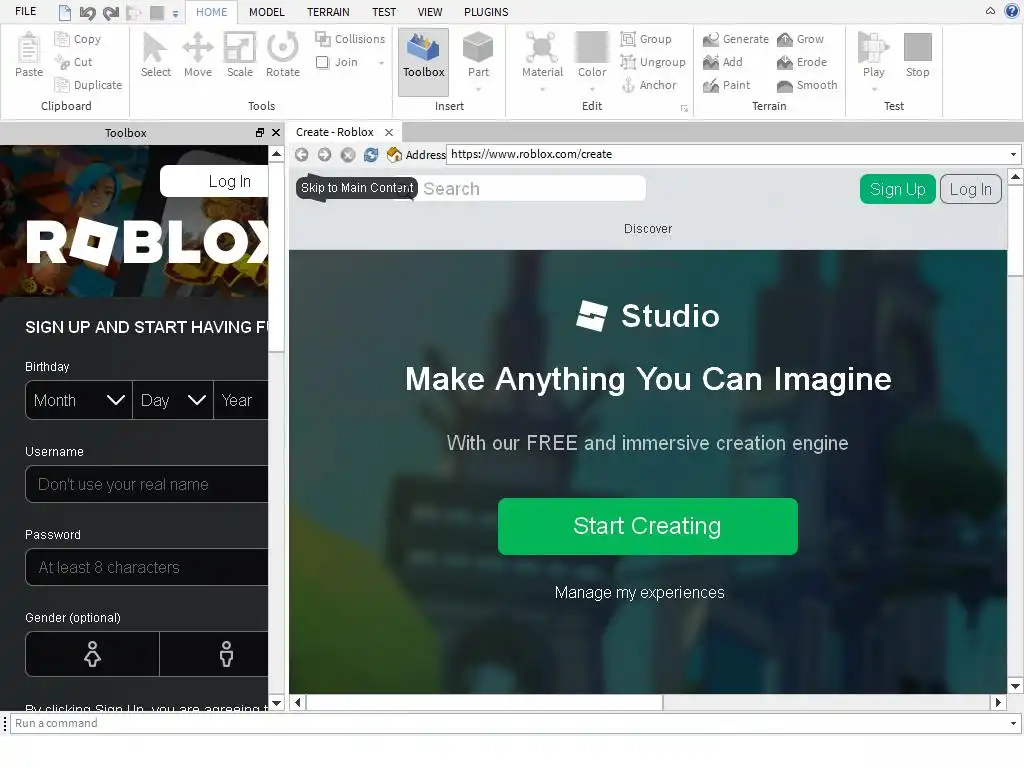Click the Undo arrow in title bar
The height and width of the screenshot is (768, 1024).
pos(88,12)
